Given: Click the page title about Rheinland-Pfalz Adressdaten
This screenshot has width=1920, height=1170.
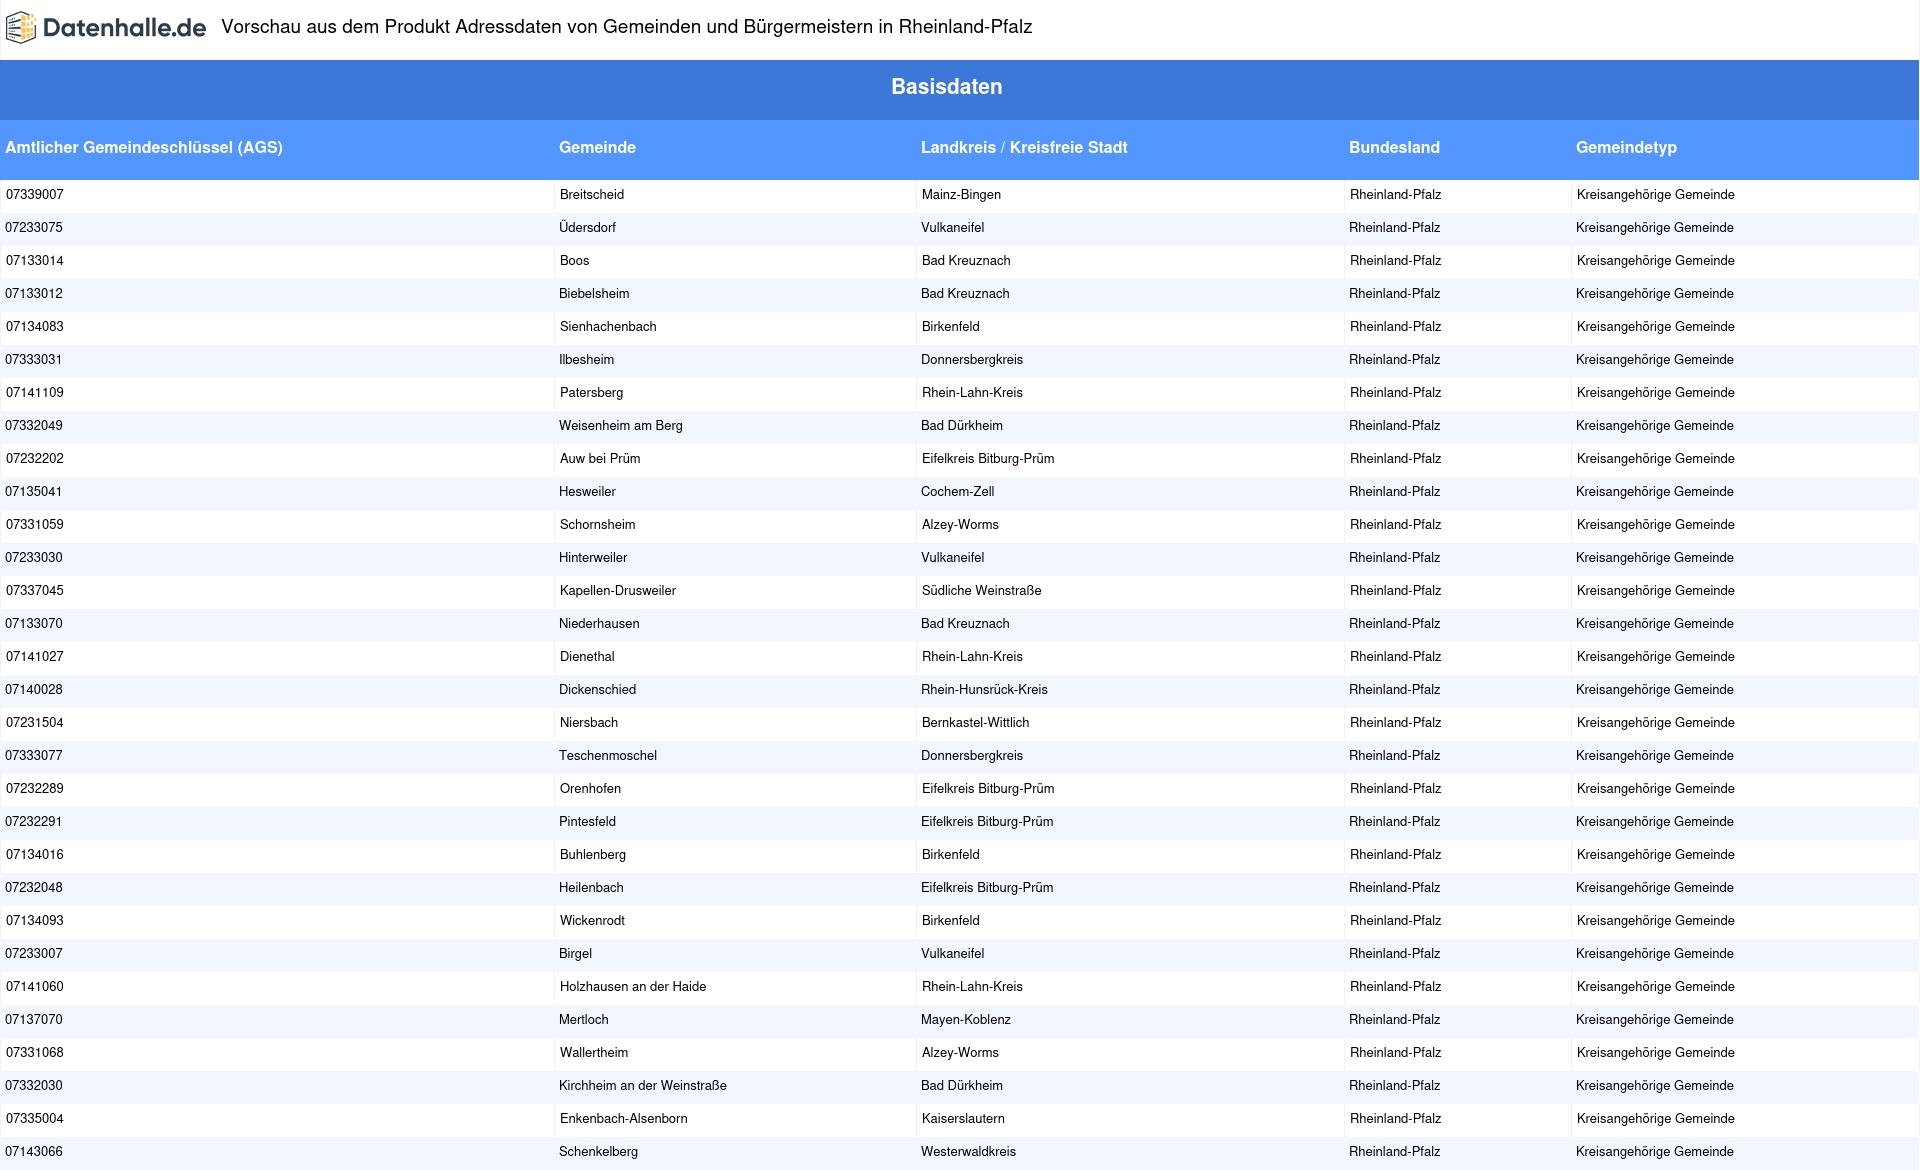Looking at the screenshot, I should coord(627,27).
